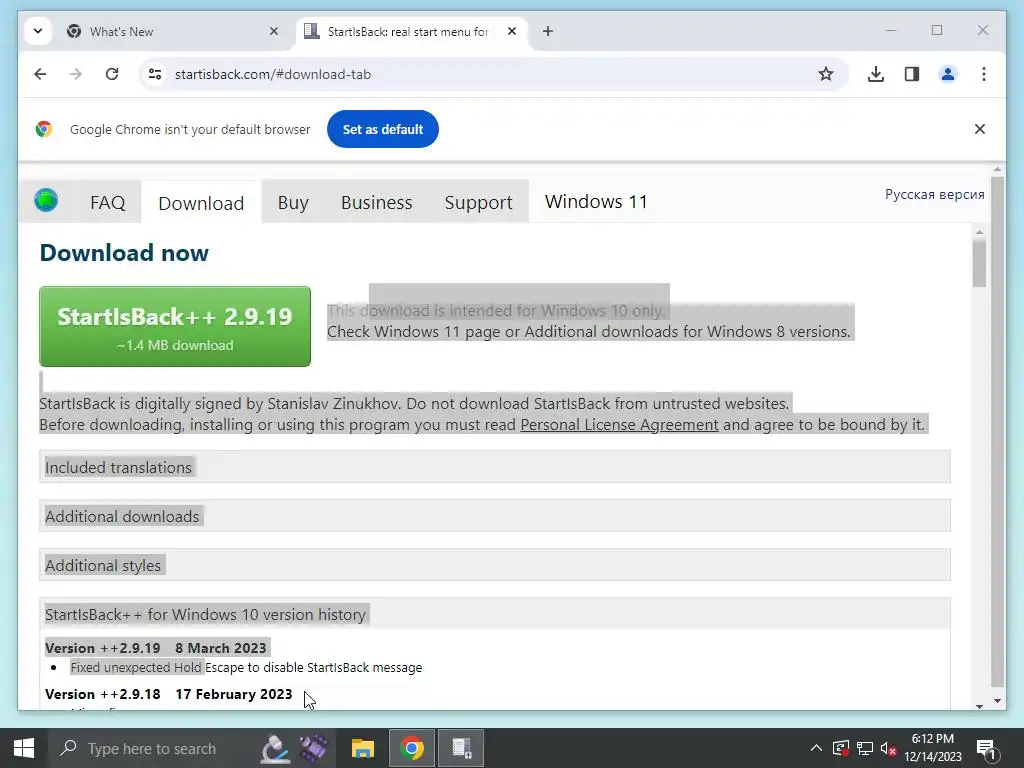Image resolution: width=1024 pixels, height=768 pixels.
Task: Expand Additional downloads section
Action: click(x=494, y=516)
